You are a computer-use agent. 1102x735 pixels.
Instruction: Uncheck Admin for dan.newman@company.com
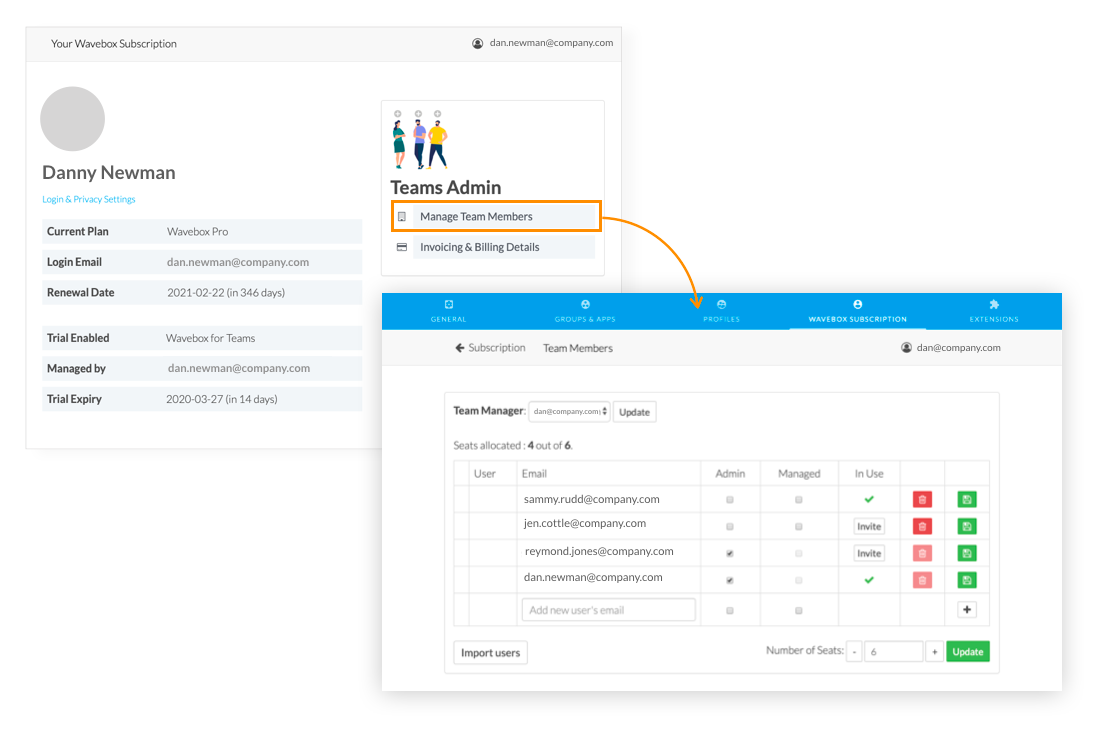tap(730, 580)
